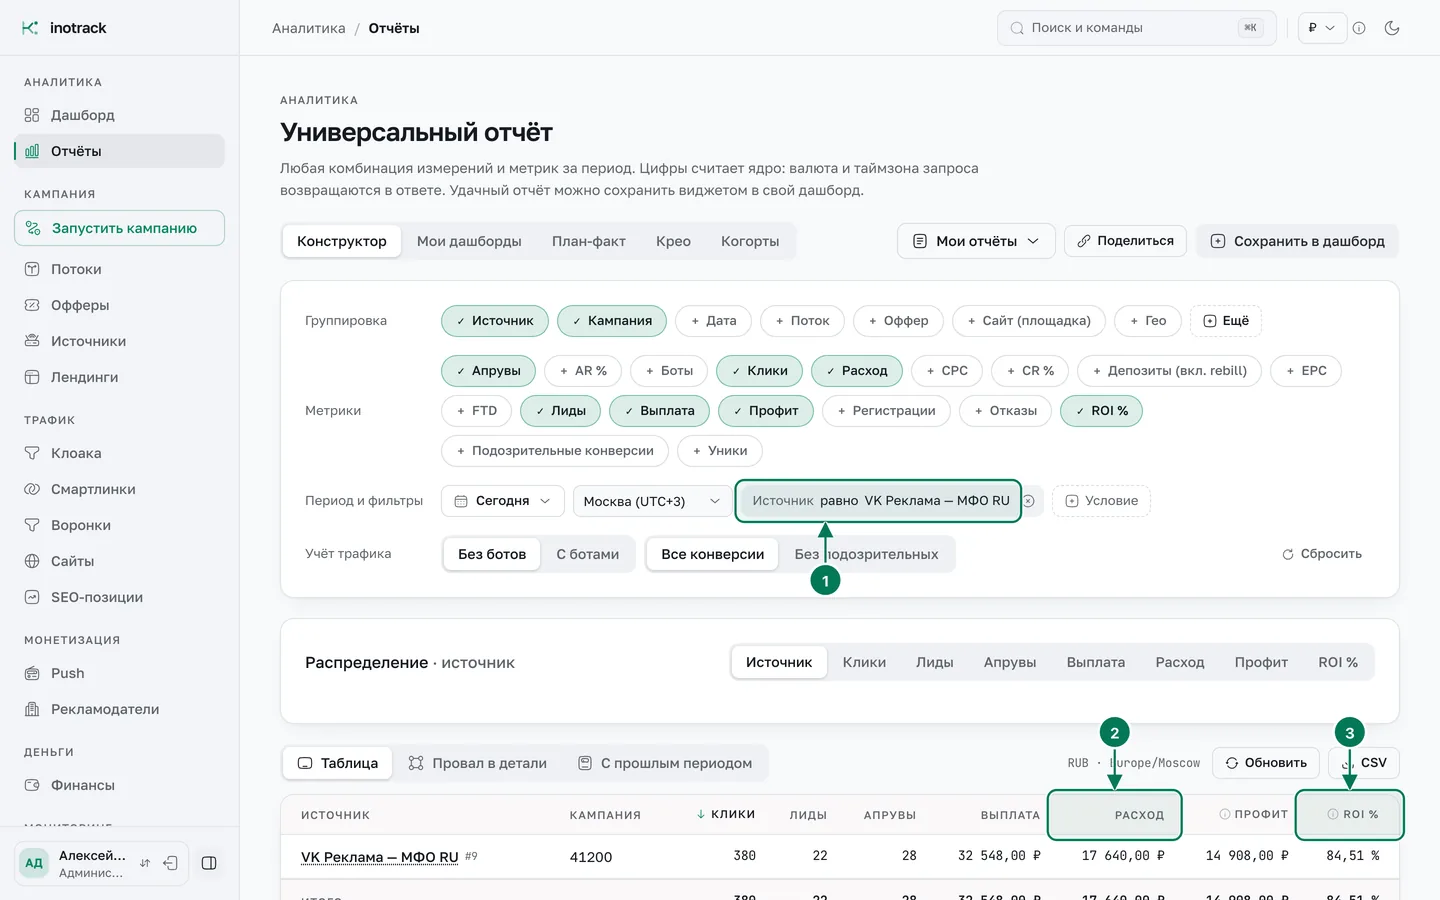Viewport: 1440px width, 900px height.
Task: Add the CPC metric chip
Action: [x=947, y=371]
